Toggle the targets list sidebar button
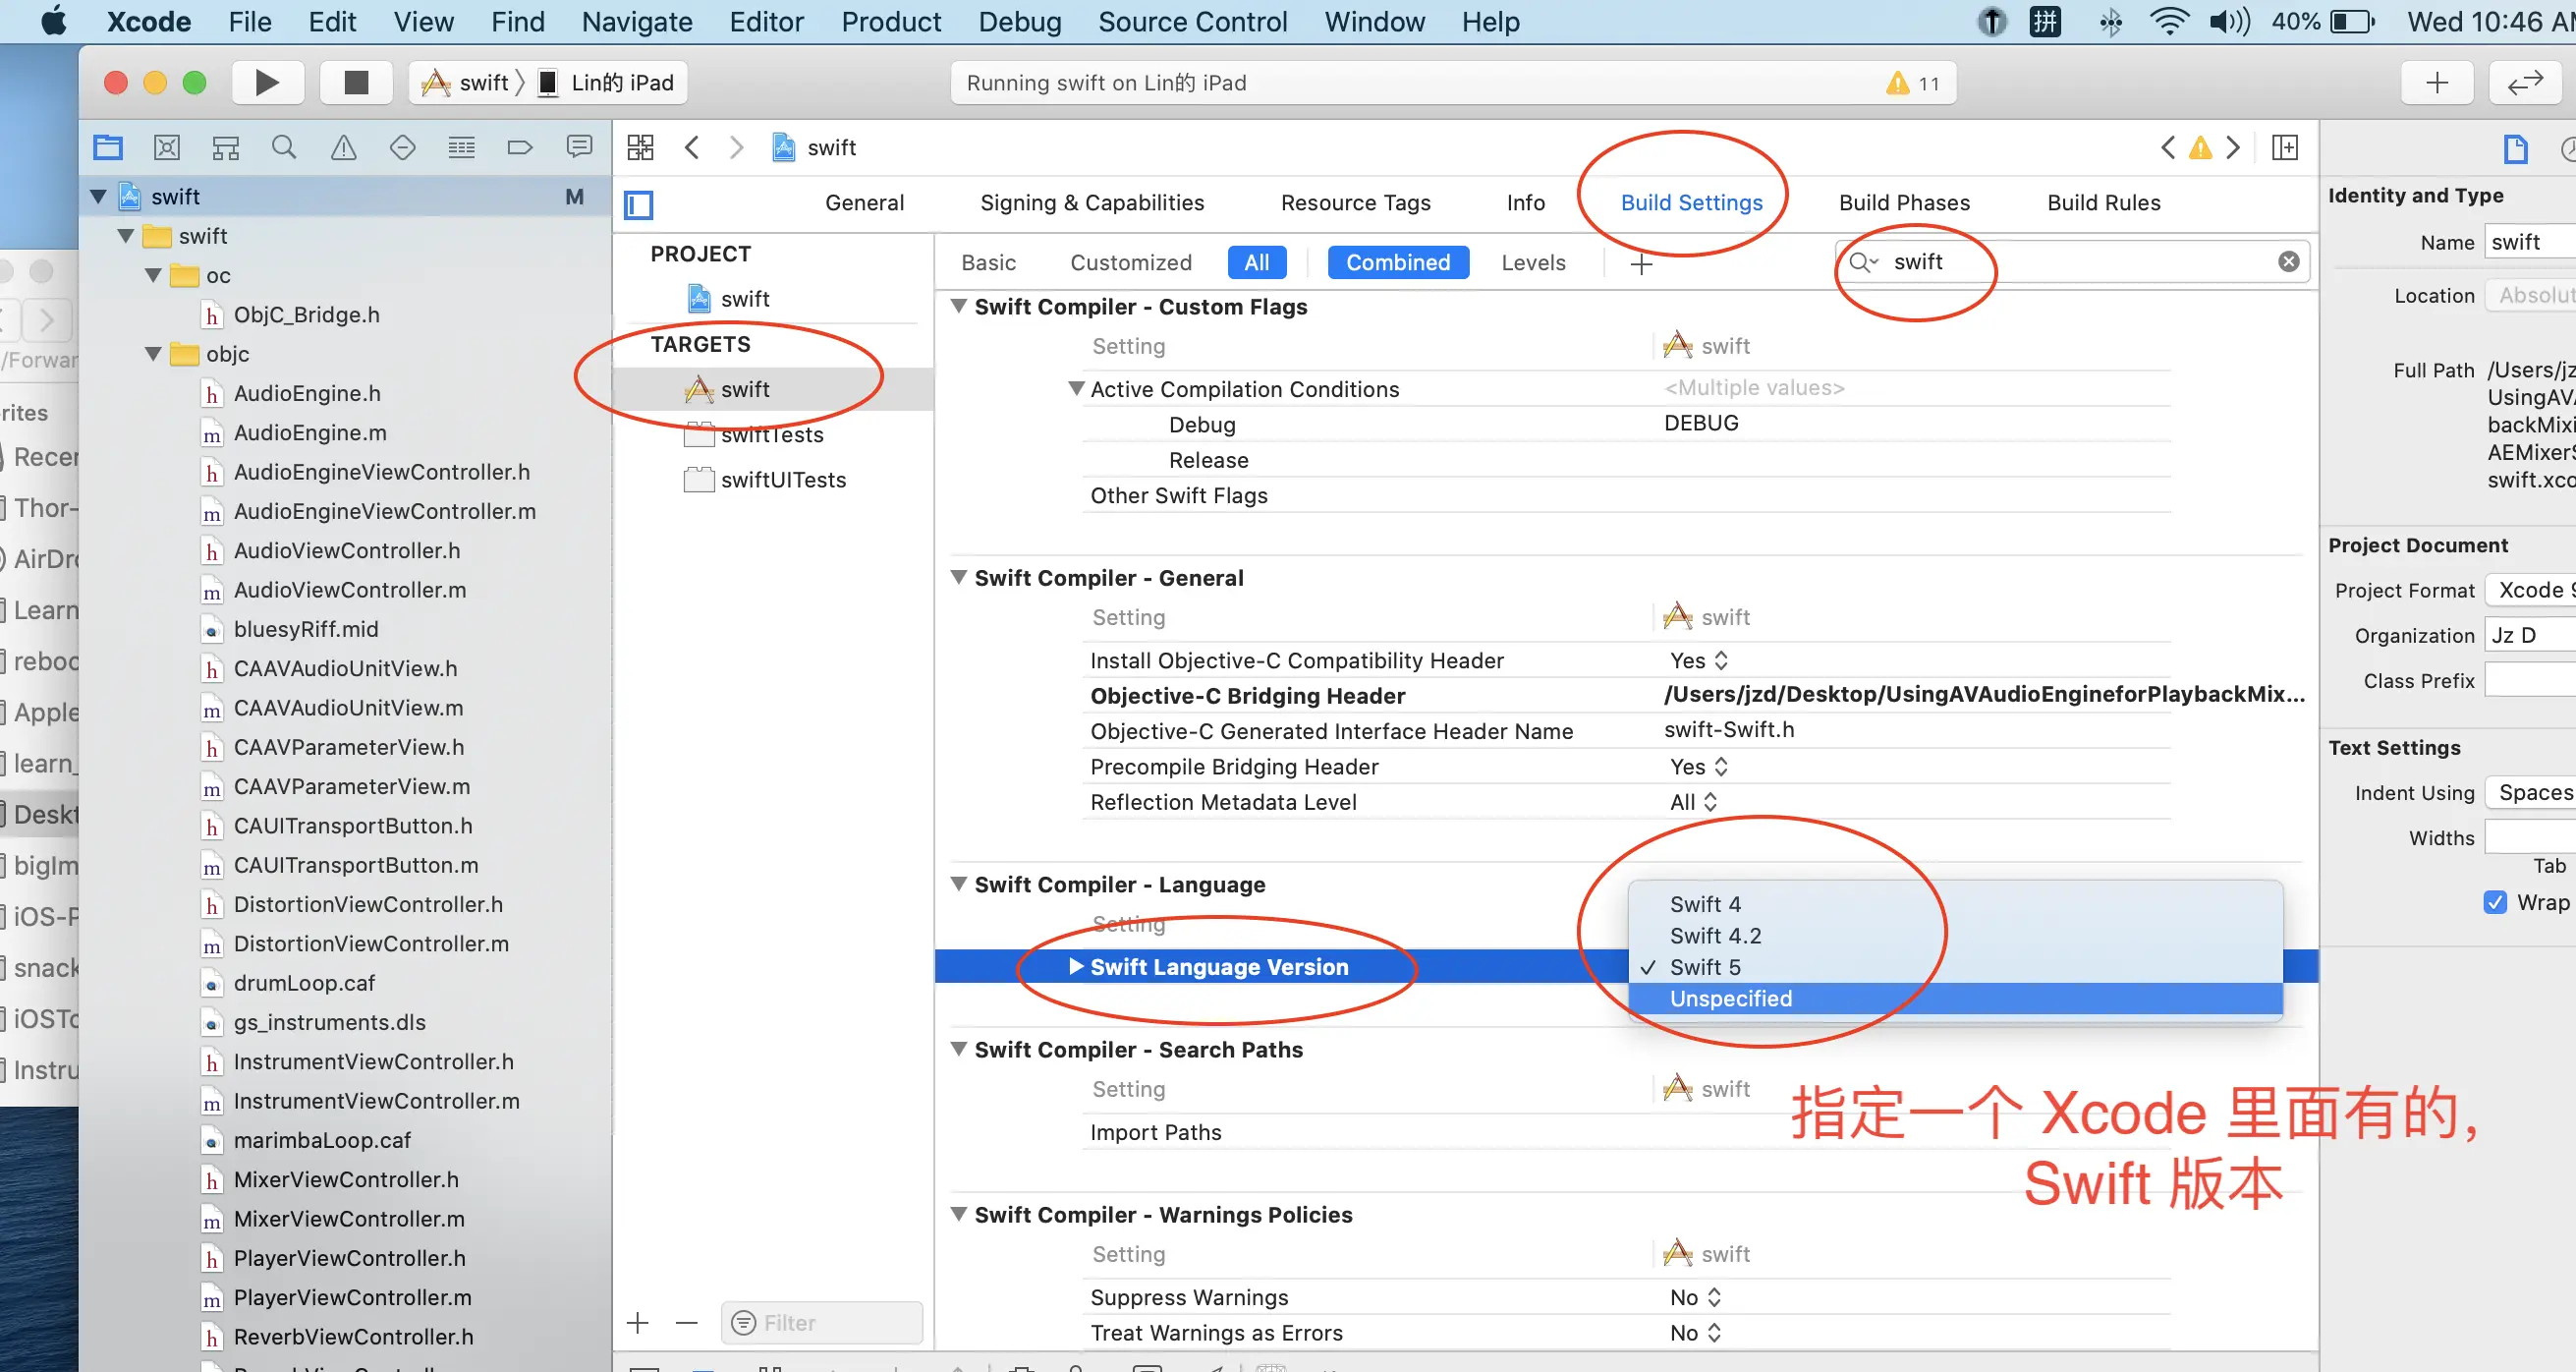The height and width of the screenshot is (1372, 2576). (638, 205)
